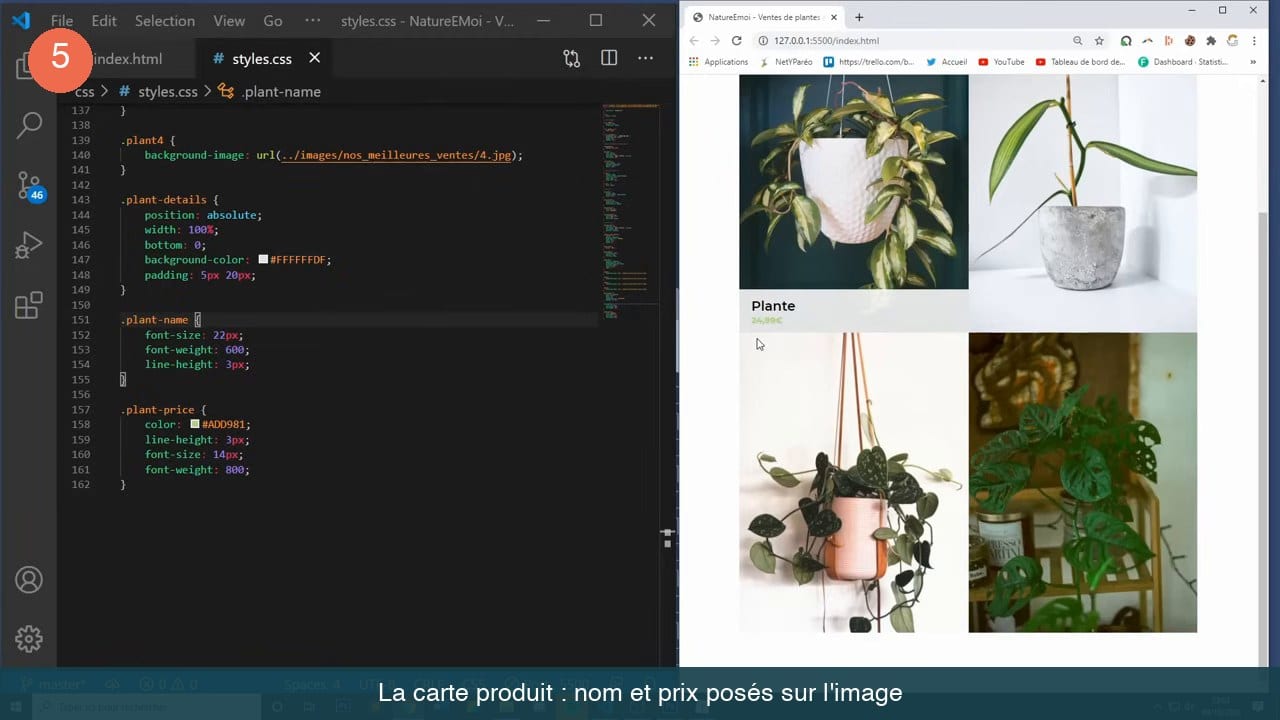
Task: Open Source Control view with 46 badge
Action: (29, 186)
